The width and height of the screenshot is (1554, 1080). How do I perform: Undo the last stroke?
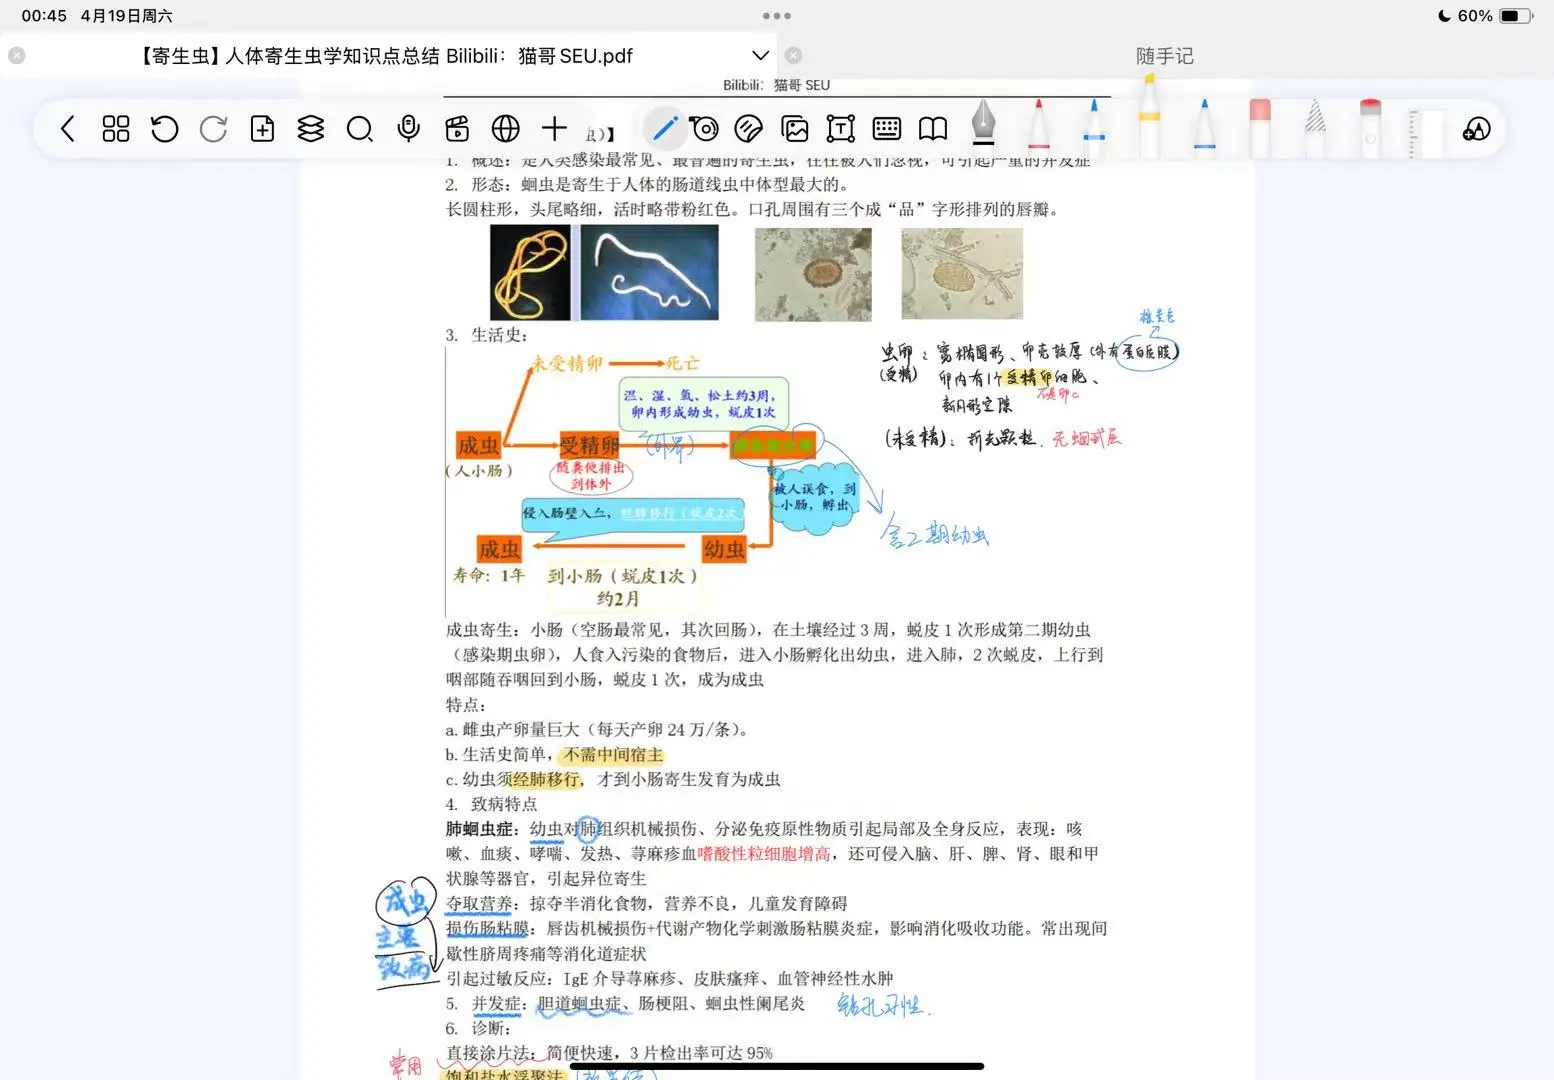click(x=164, y=129)
